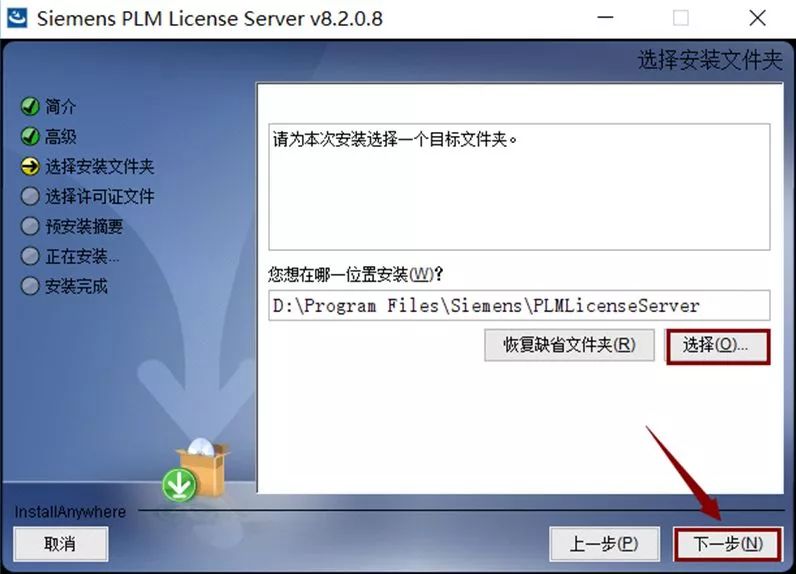Click the 恢复缺省文件夹(R) button

click(x=569, y=345)
